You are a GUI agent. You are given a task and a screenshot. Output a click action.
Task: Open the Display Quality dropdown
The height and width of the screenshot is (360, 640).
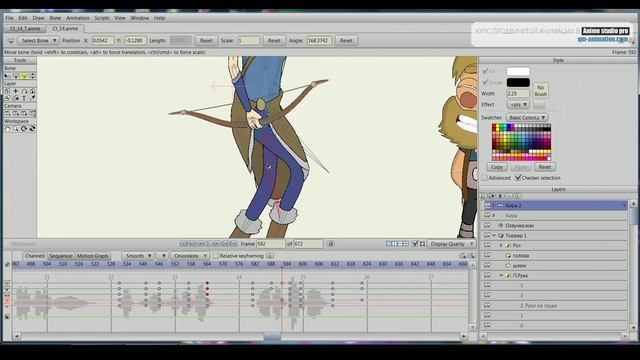(x=451, y=244)
